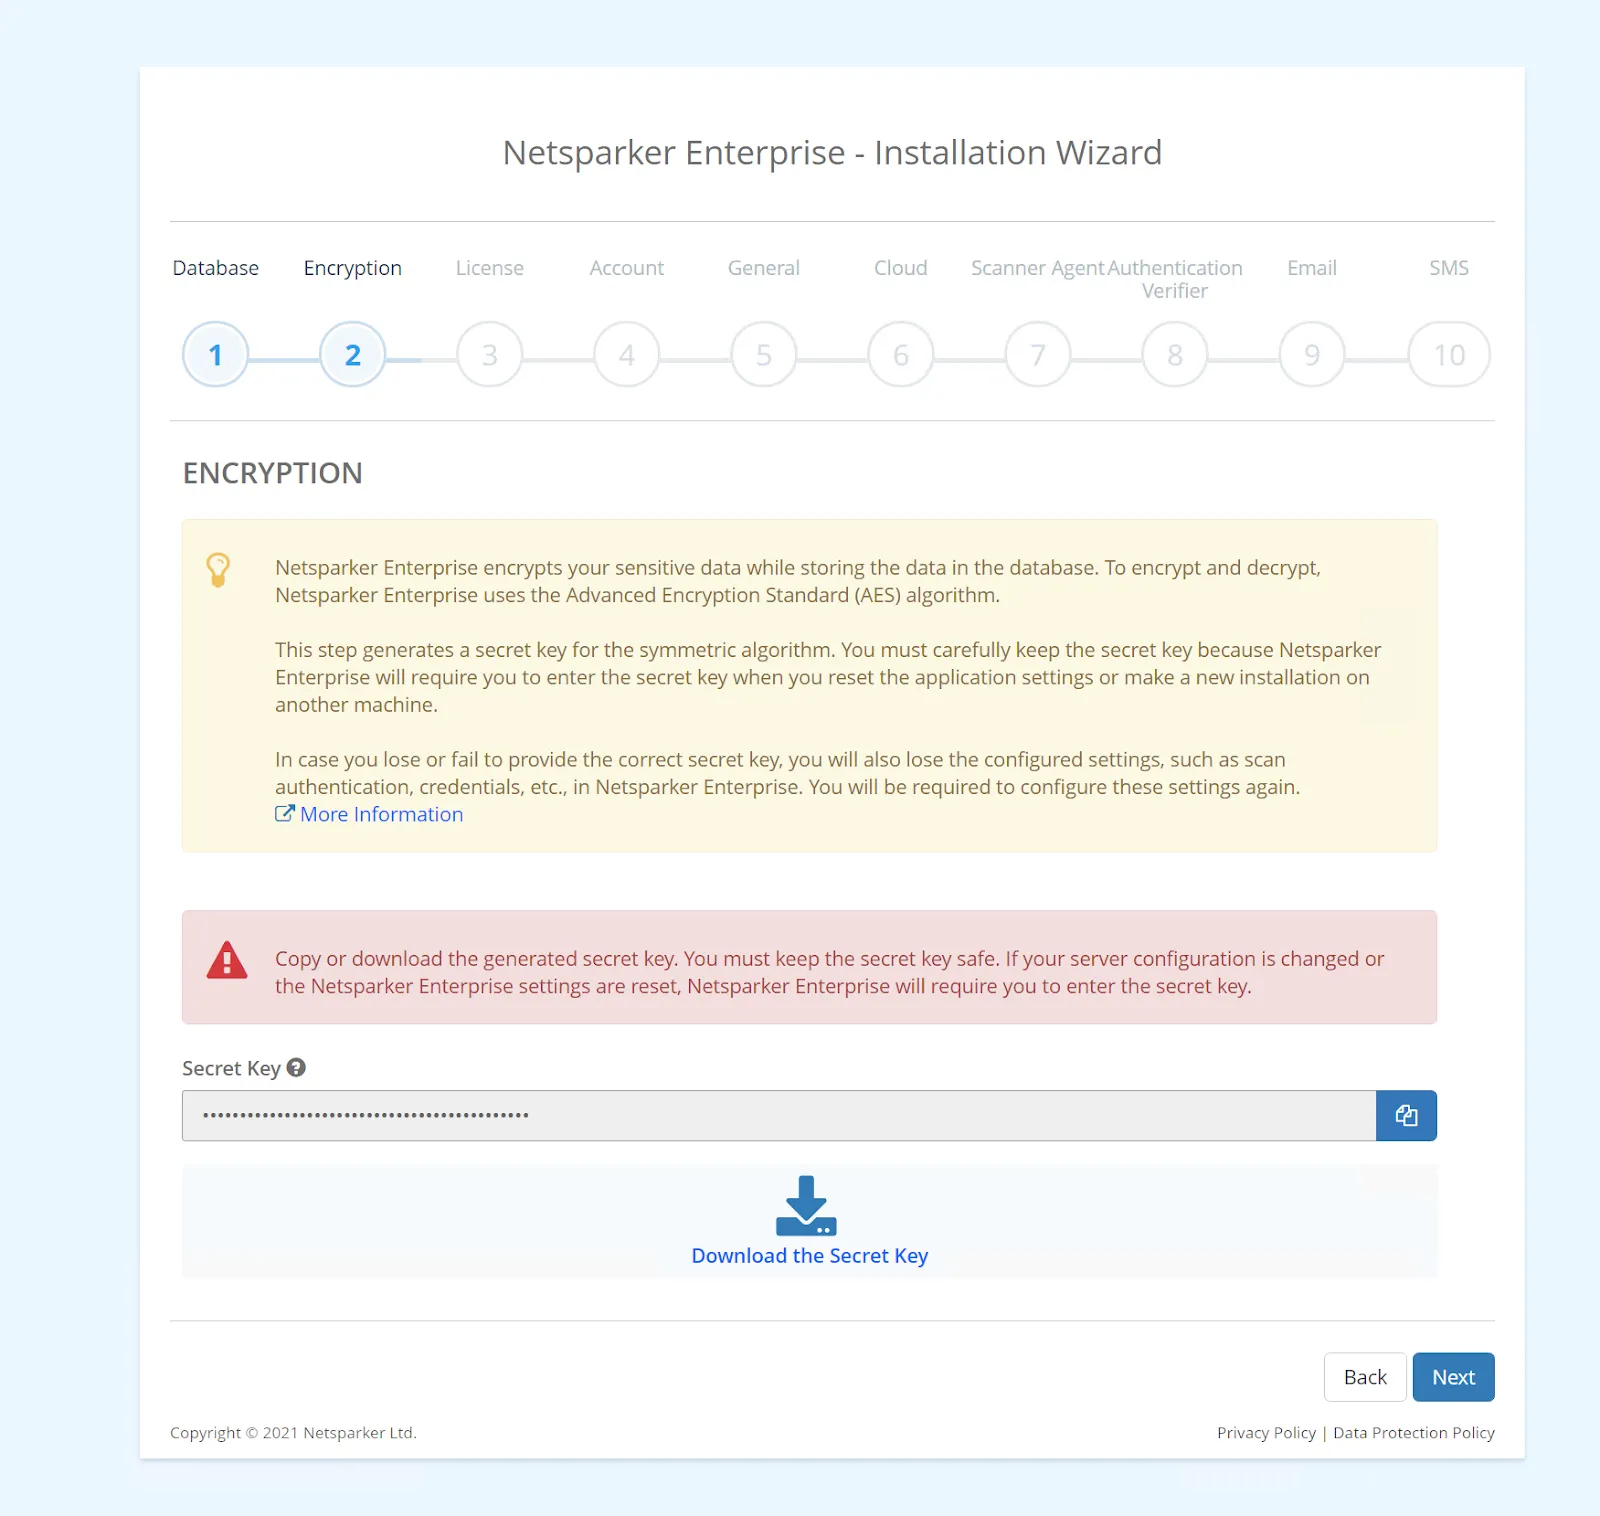Open the License step label

(490, 268)
